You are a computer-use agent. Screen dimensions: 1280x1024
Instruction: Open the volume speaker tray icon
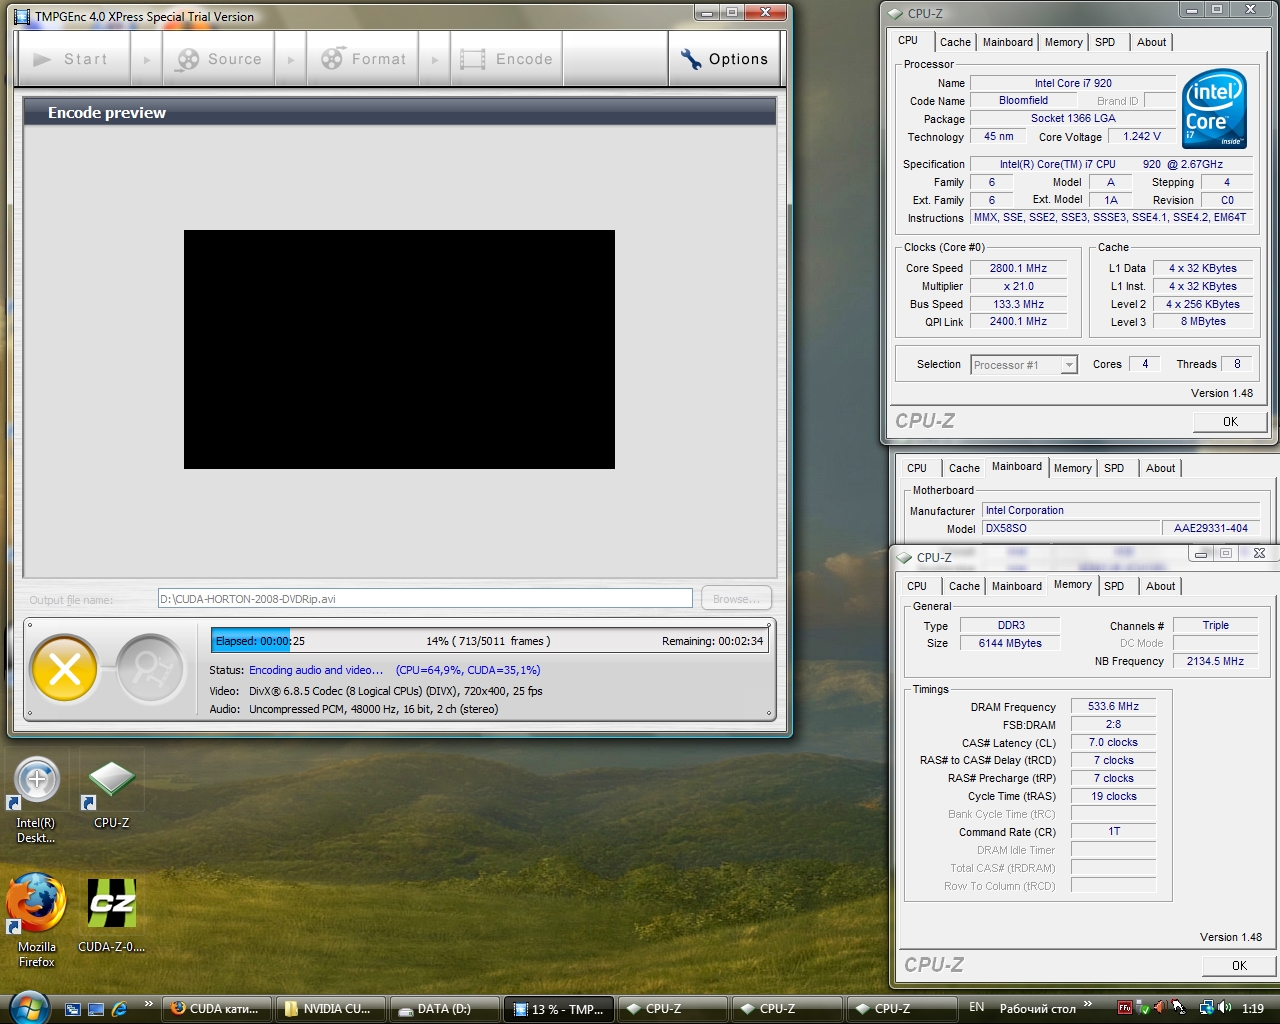tap(1224, 1008)
